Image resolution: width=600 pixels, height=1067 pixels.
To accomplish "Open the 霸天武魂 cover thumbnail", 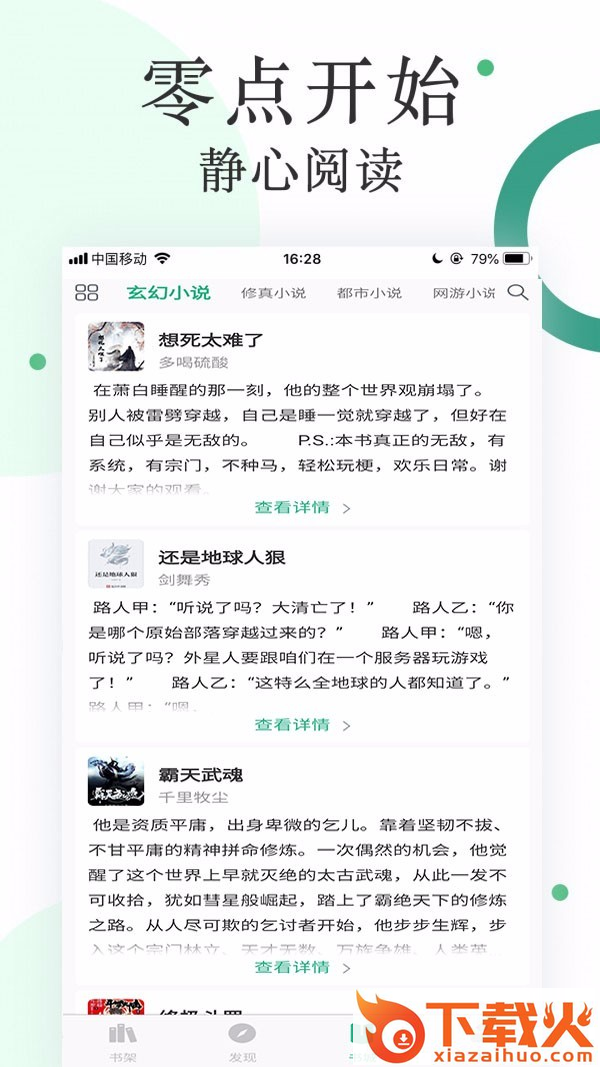I will (x=116, y=781).
